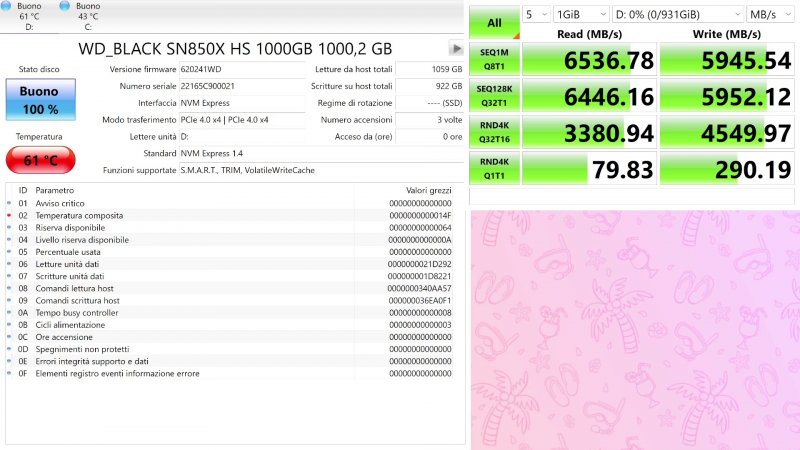Screen dimensions: 800x450
Task: Click the Valori grezzi column header
Action: 429,190
